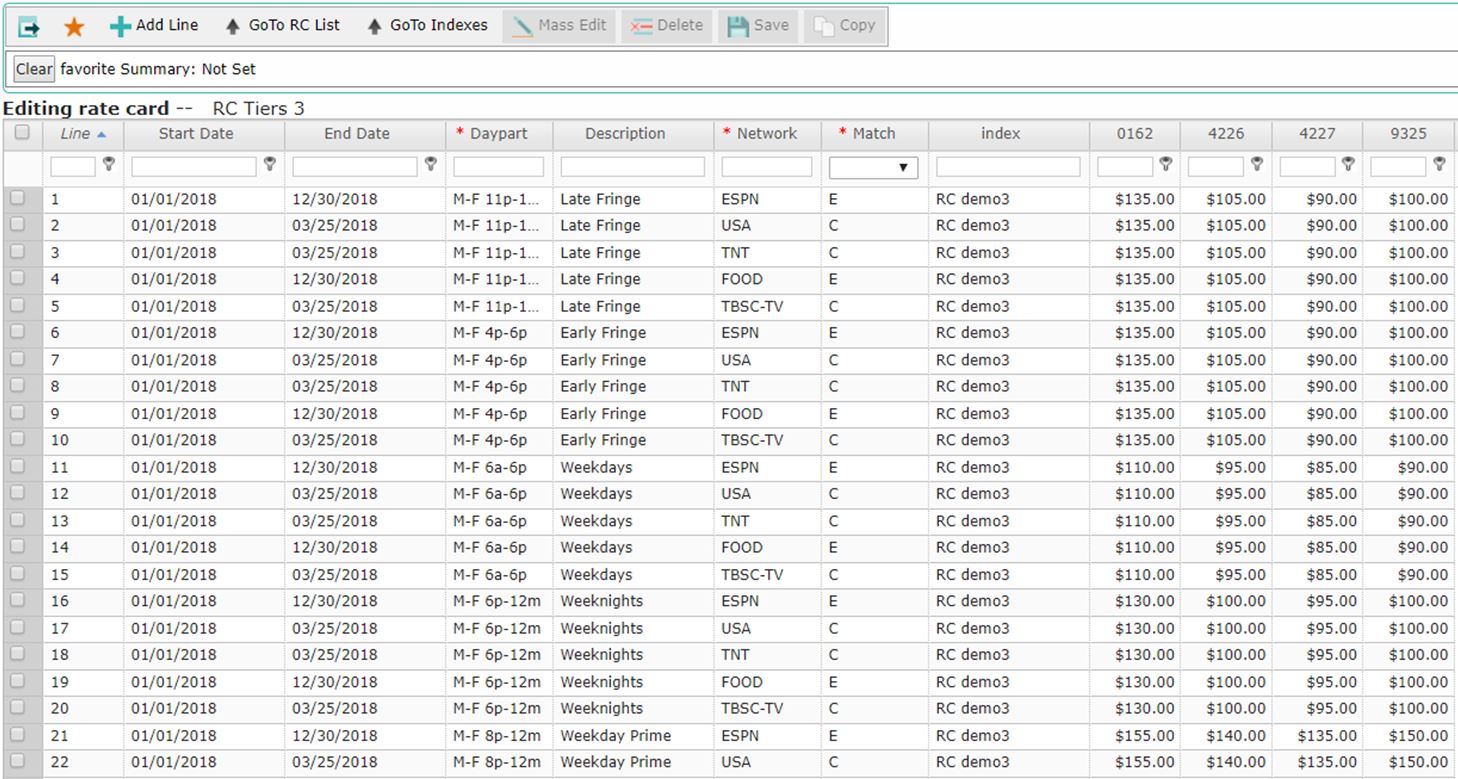
Task: Open filter icon for Line column
Action: 109,164
